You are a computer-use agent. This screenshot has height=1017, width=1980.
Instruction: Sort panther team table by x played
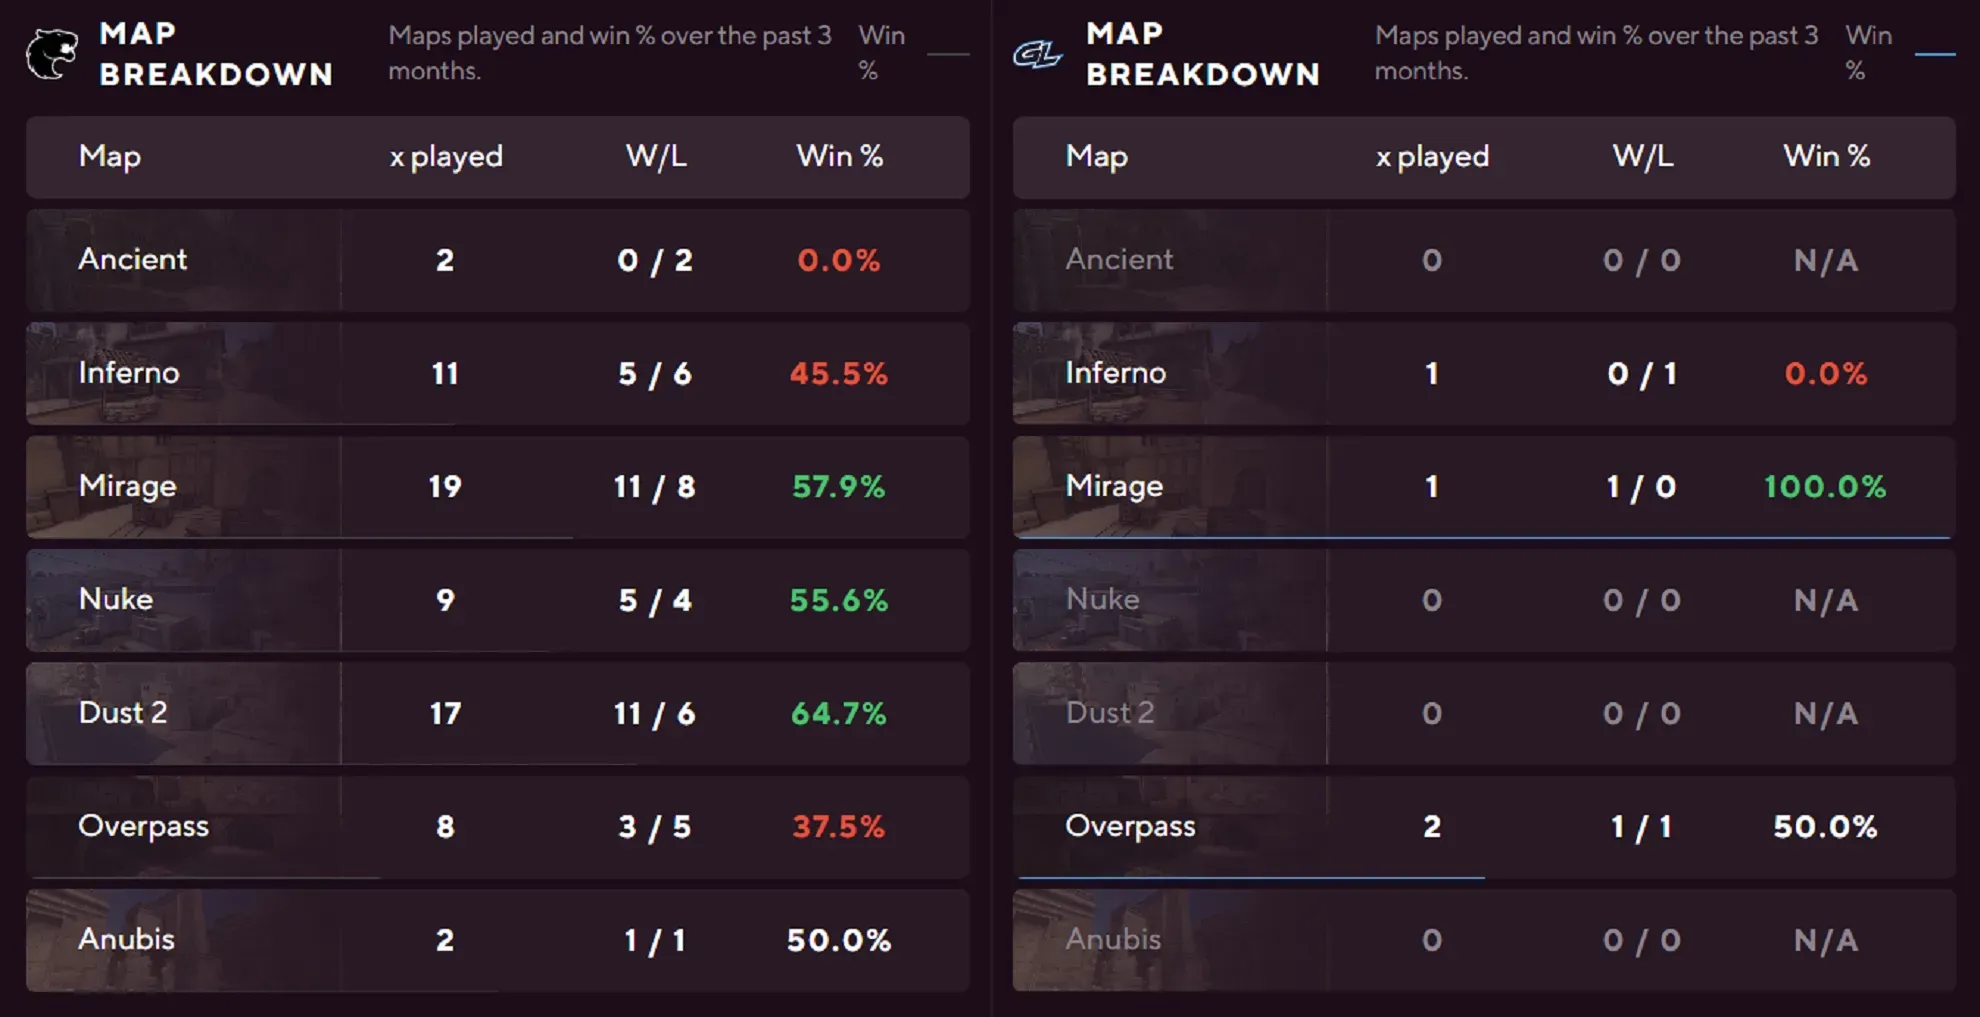[446, 156]
